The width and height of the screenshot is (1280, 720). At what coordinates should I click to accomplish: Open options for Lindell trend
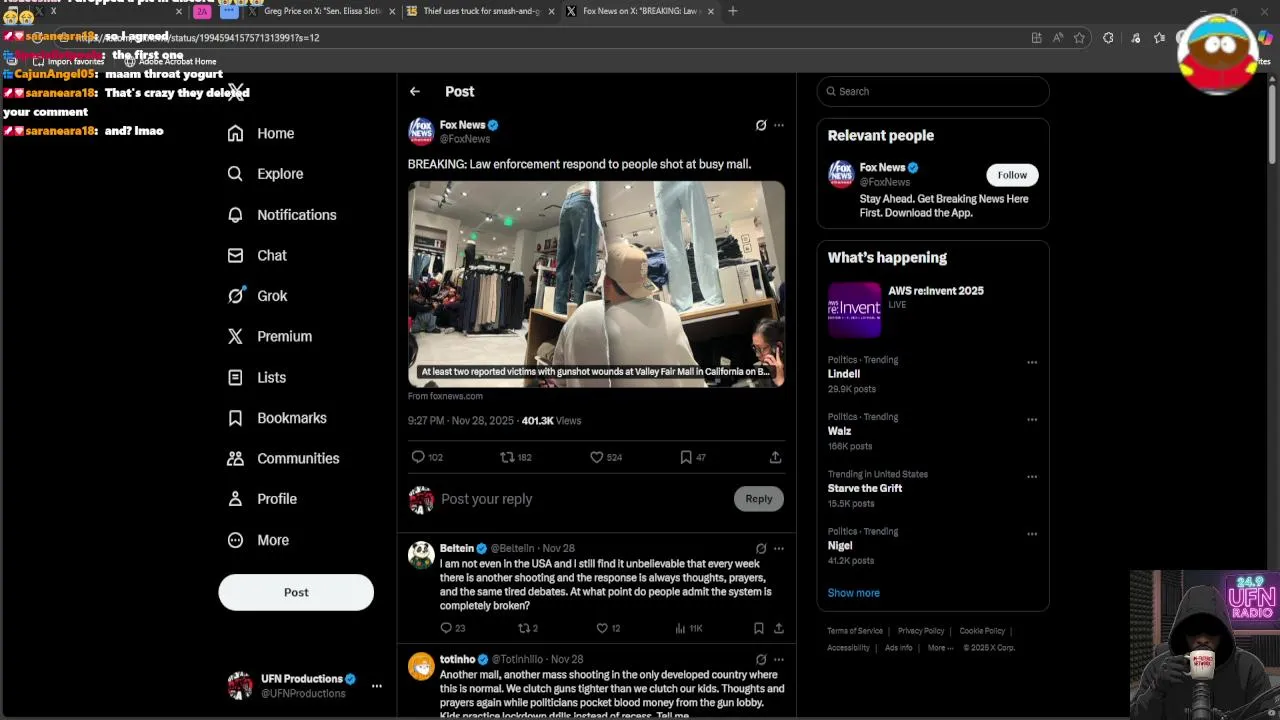point(1032,362)
